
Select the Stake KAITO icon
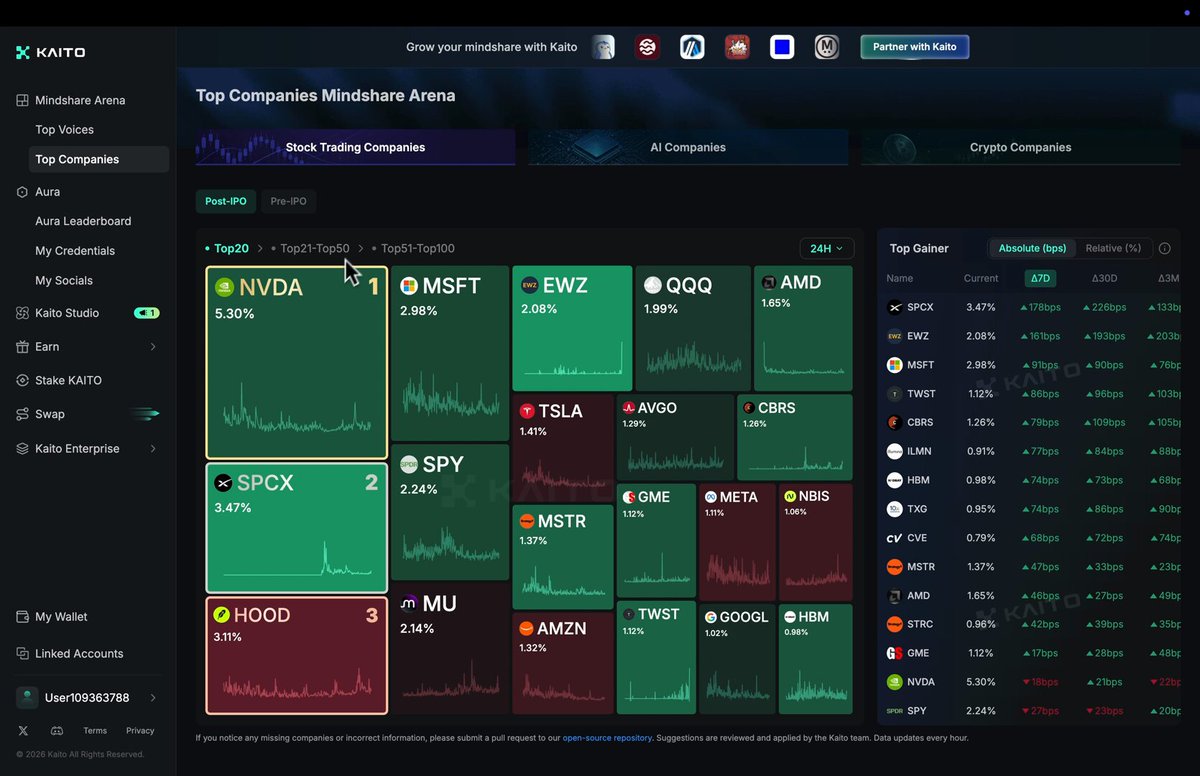coord(22,381)
